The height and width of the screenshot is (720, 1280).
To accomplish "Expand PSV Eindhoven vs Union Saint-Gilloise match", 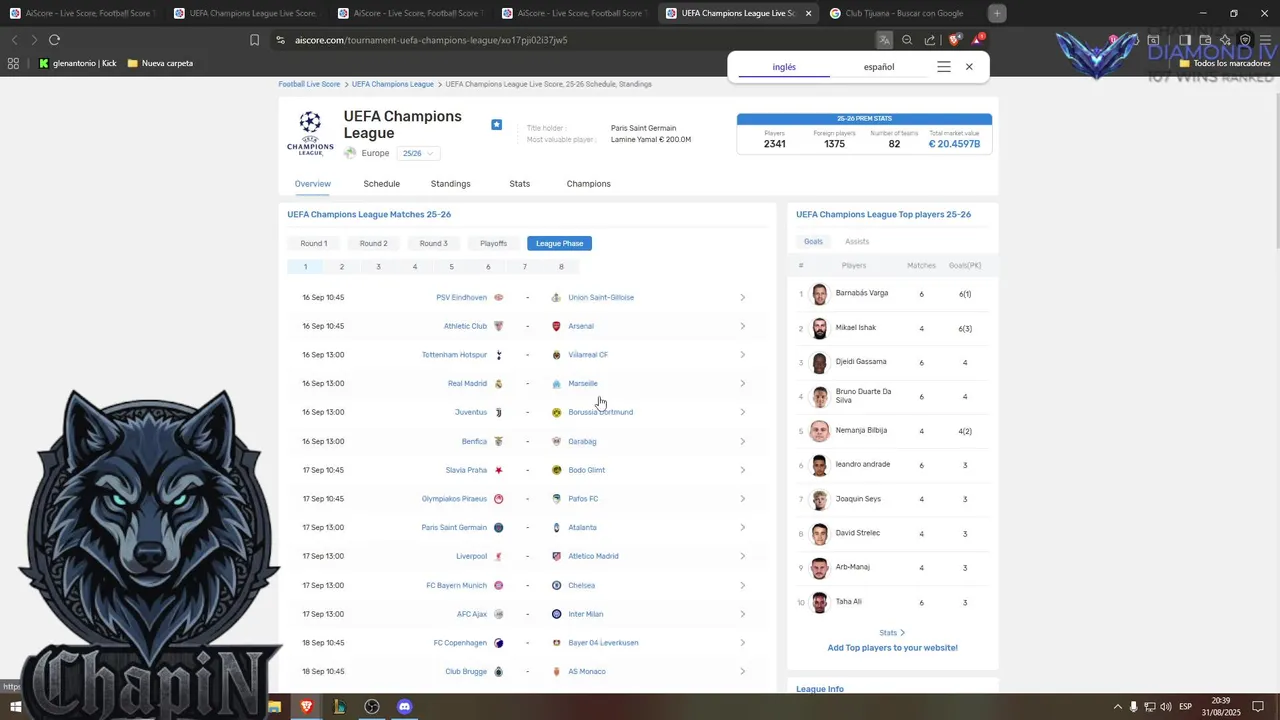I will point(742,297).
